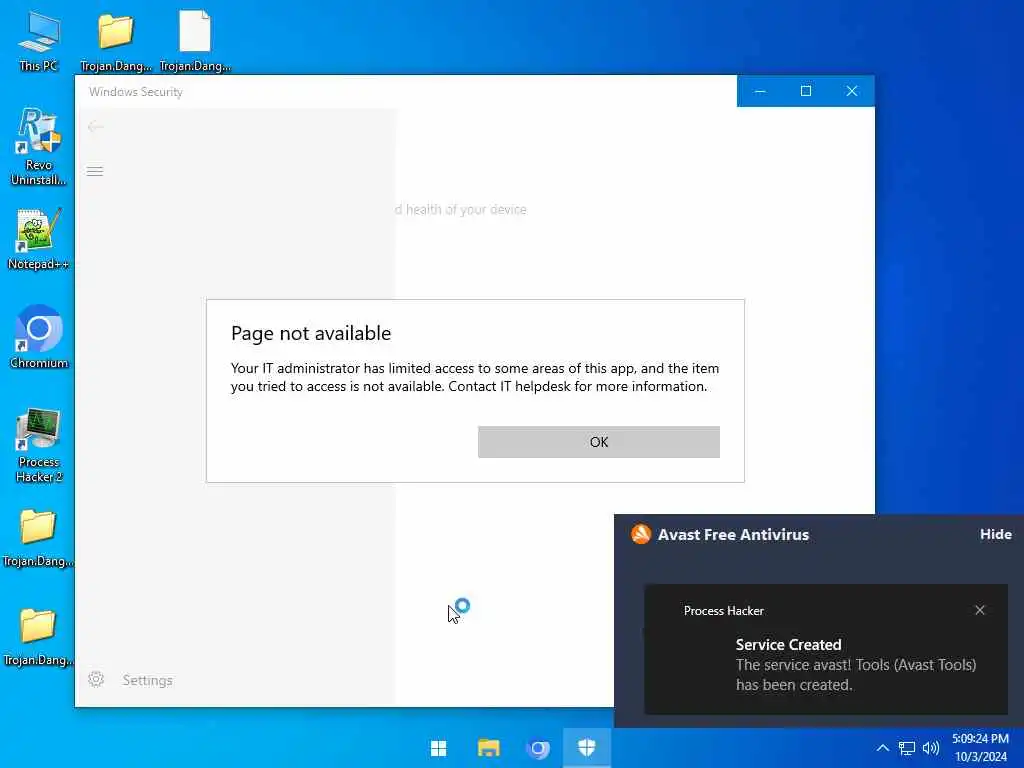The width and height of the screenshot is (1024, 768).
Task: Open This PC desktop icon
Action: [x=38, y=42]
